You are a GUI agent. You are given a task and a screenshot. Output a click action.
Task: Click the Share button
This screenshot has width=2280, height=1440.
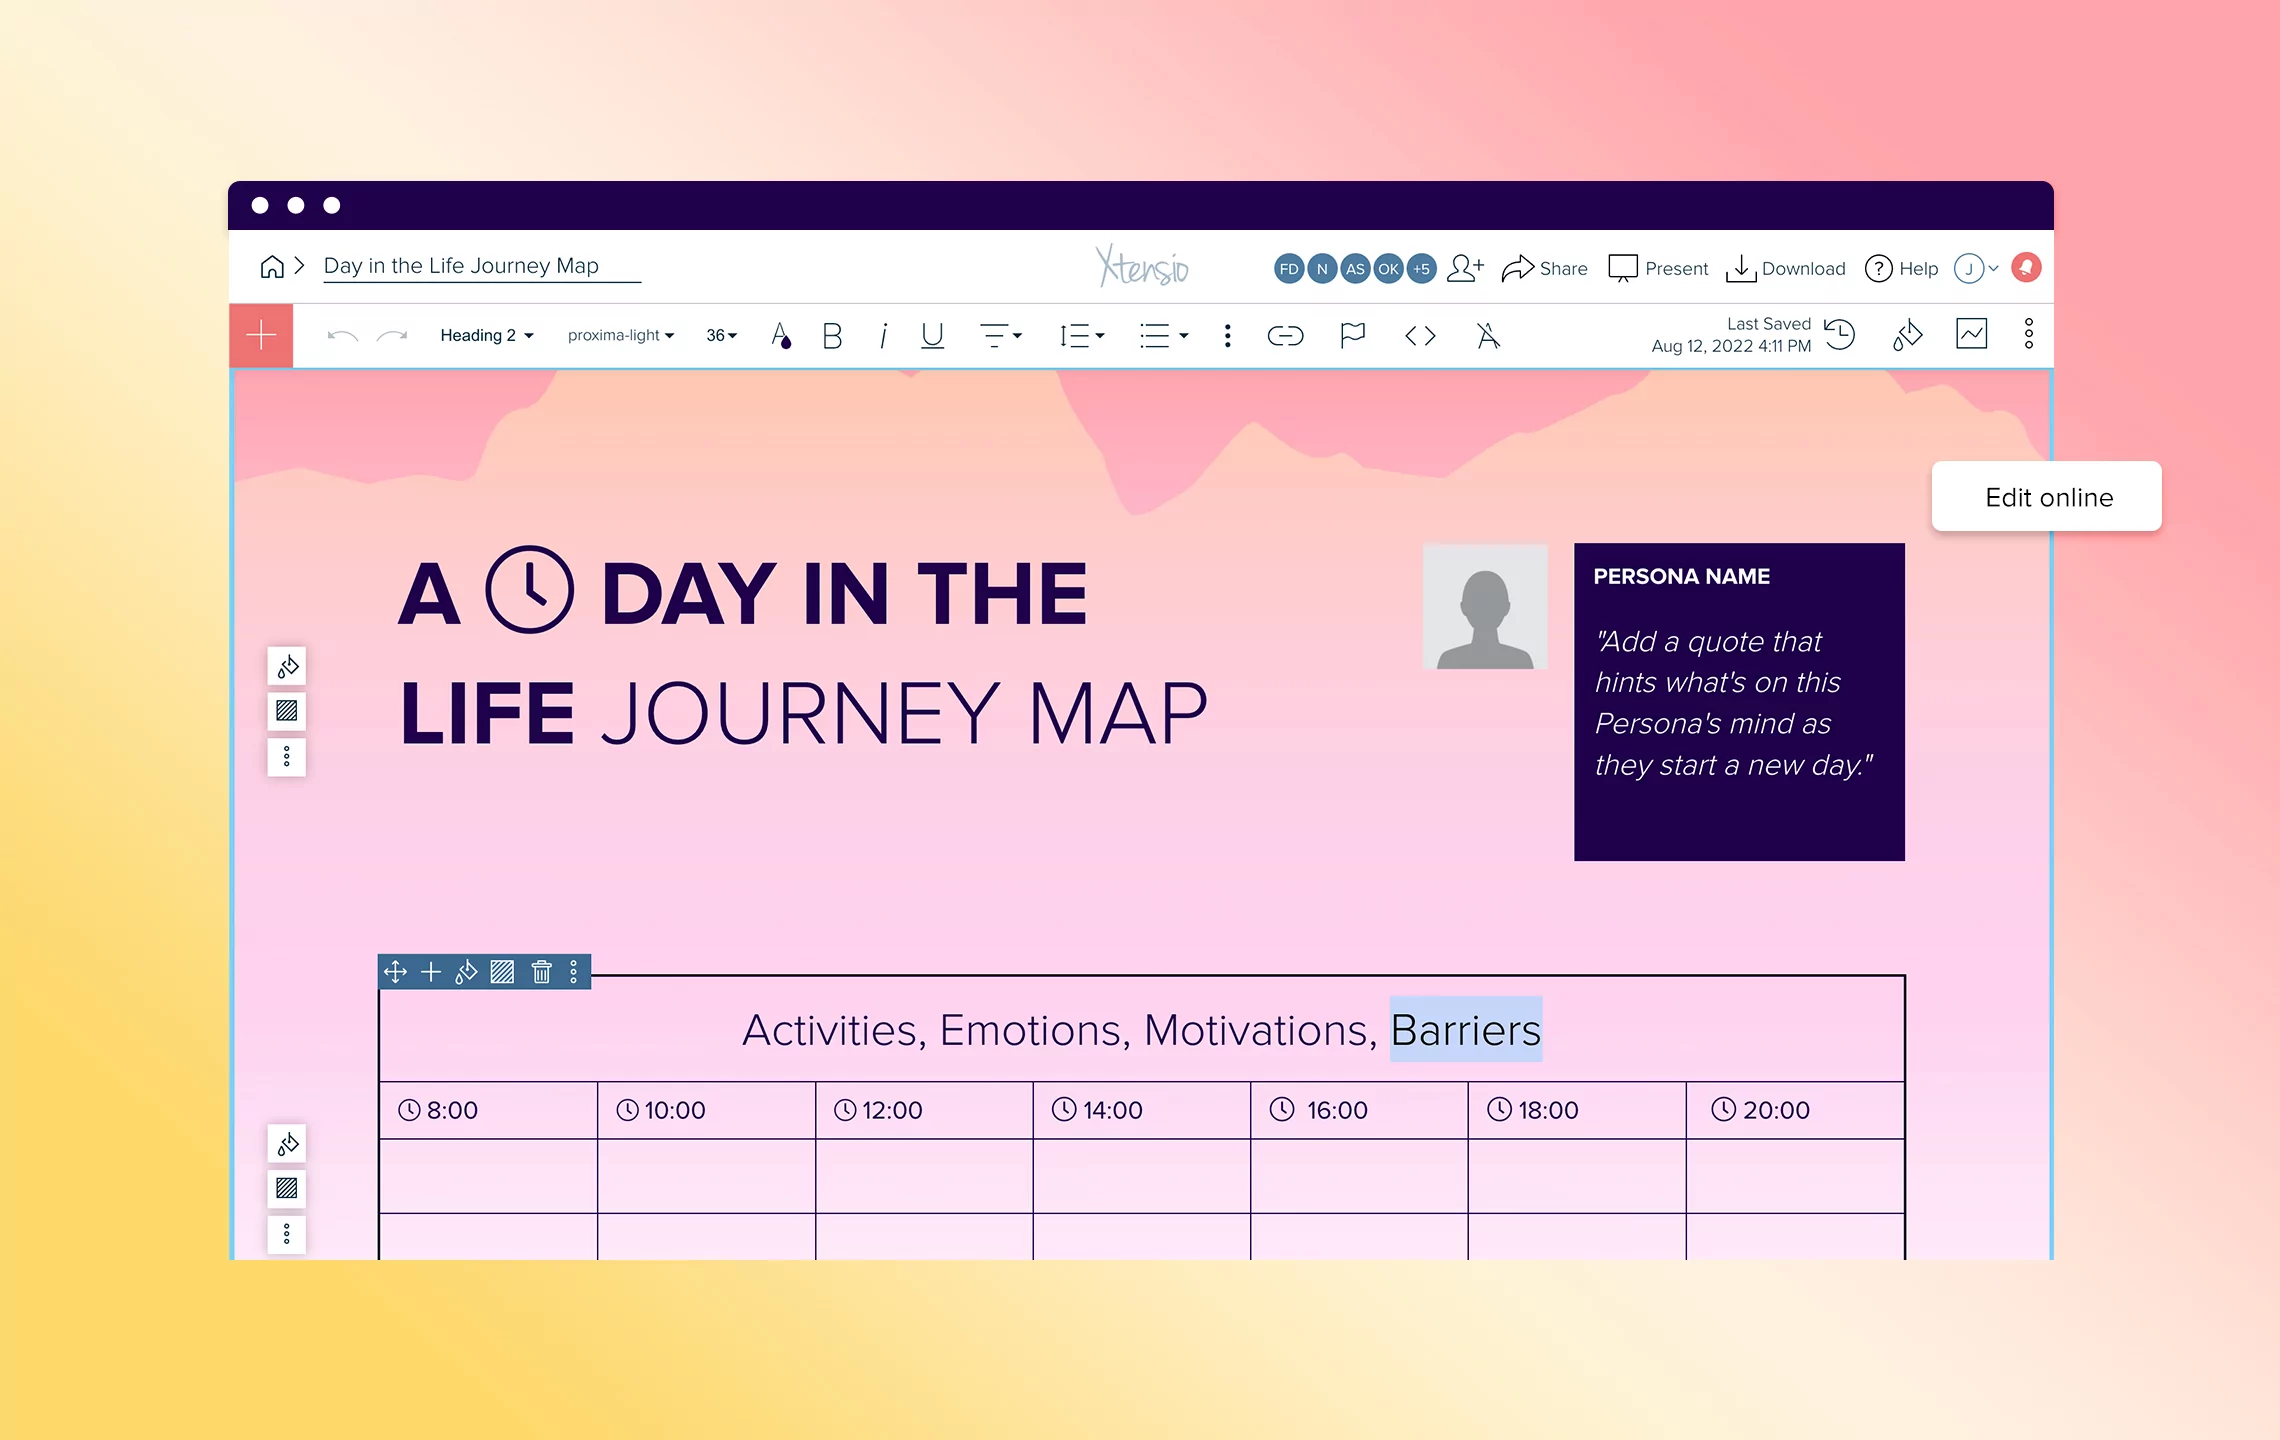click(1545, 267)
